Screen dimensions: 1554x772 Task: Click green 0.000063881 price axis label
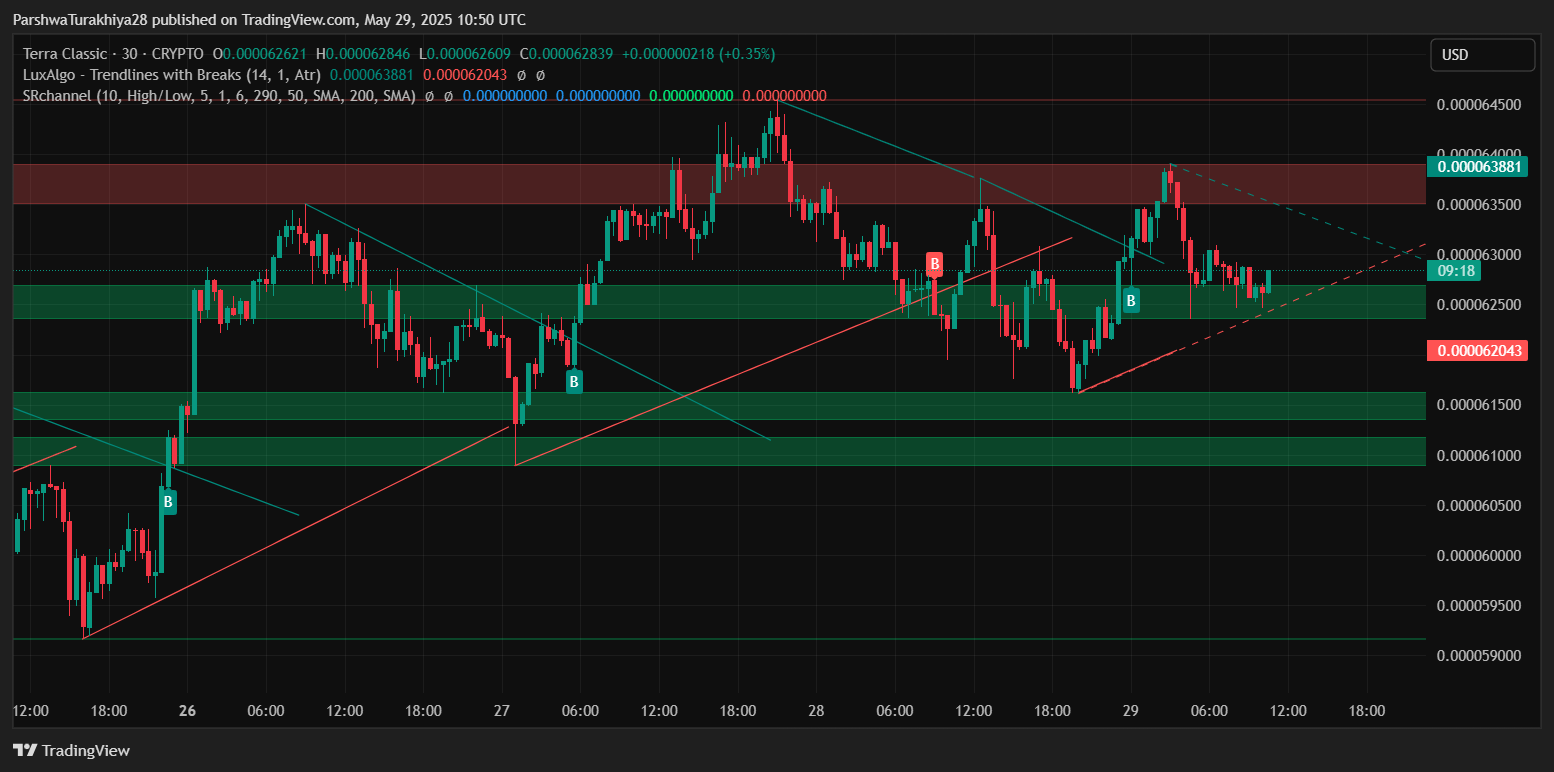pos(1478,167)
